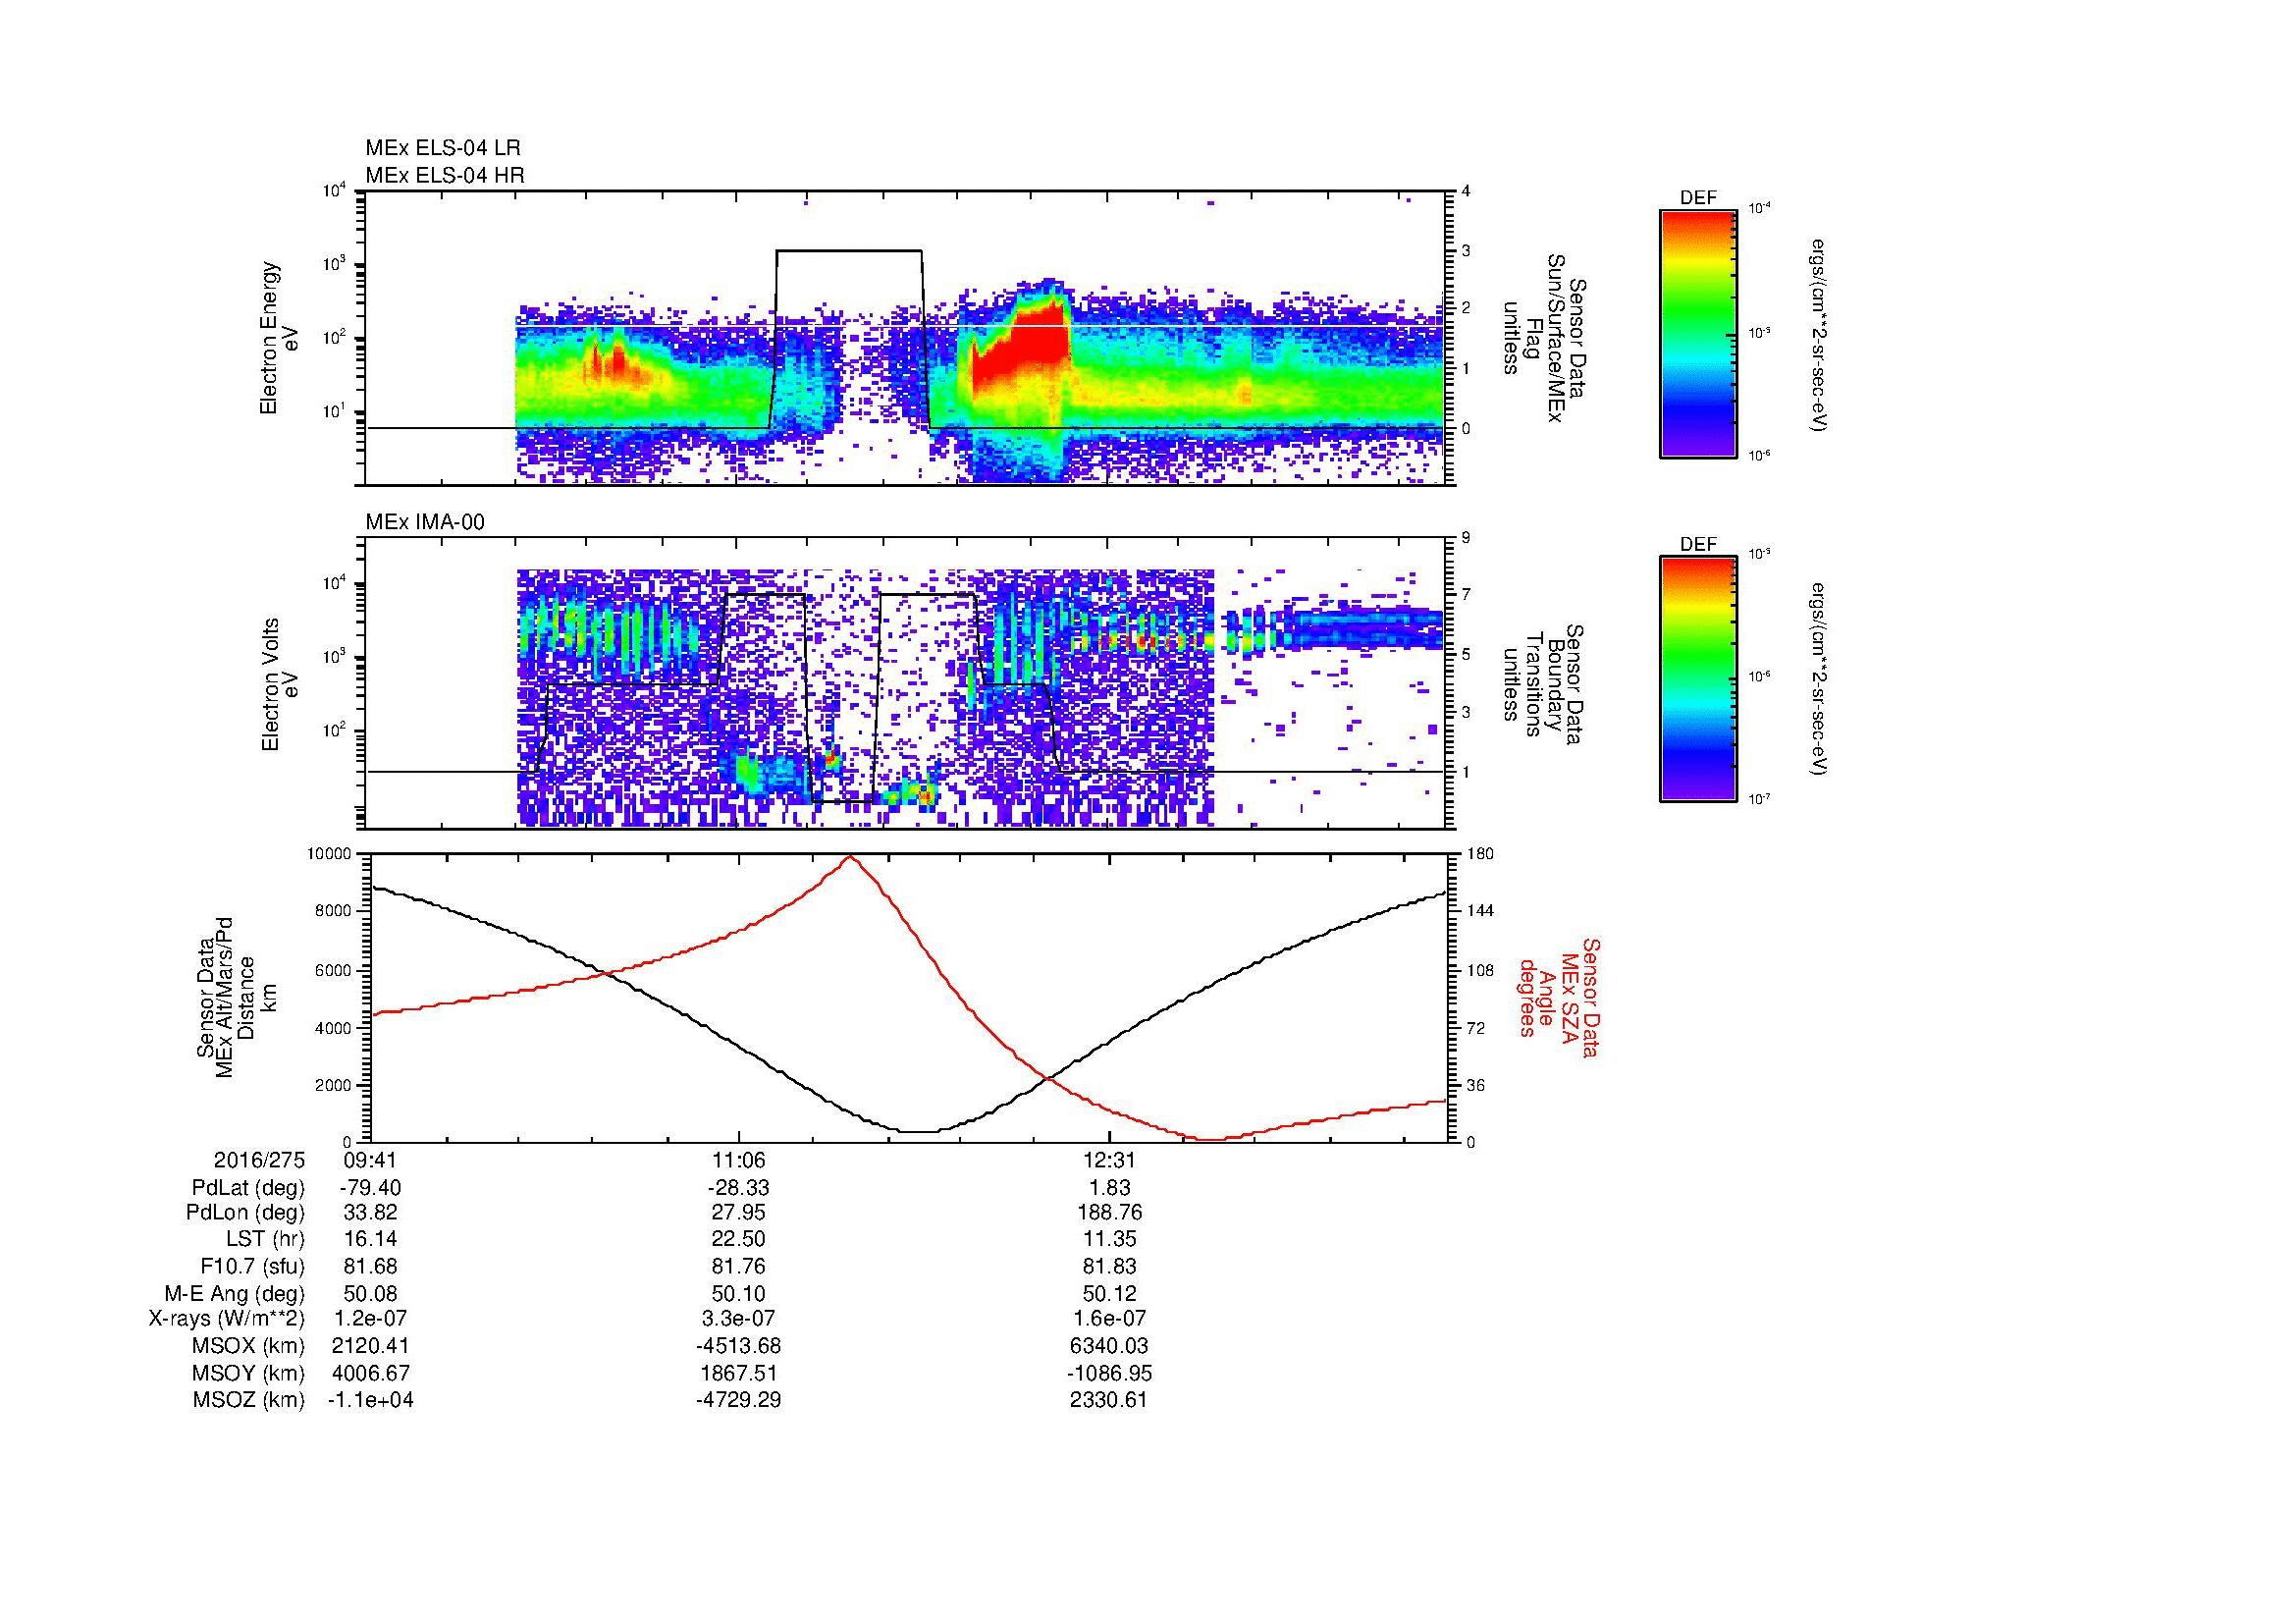Screen dimensions: 2296x1623
Task: Click the 12:31 time tick label
Action: click(x=1109, y=1160)
